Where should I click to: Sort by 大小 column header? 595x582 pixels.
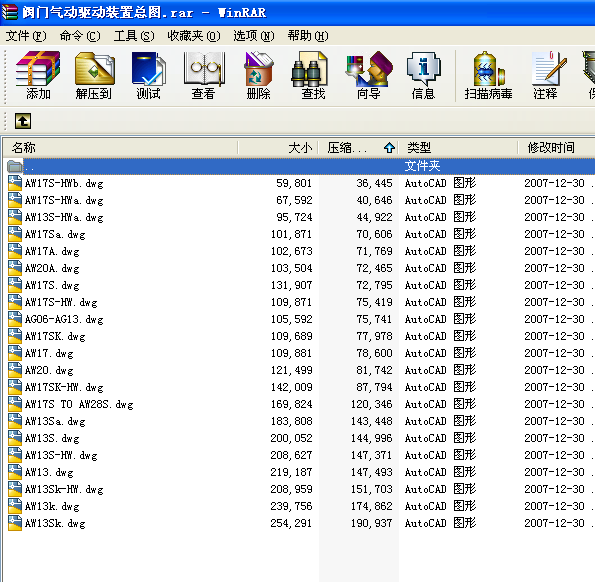[278, 148]
